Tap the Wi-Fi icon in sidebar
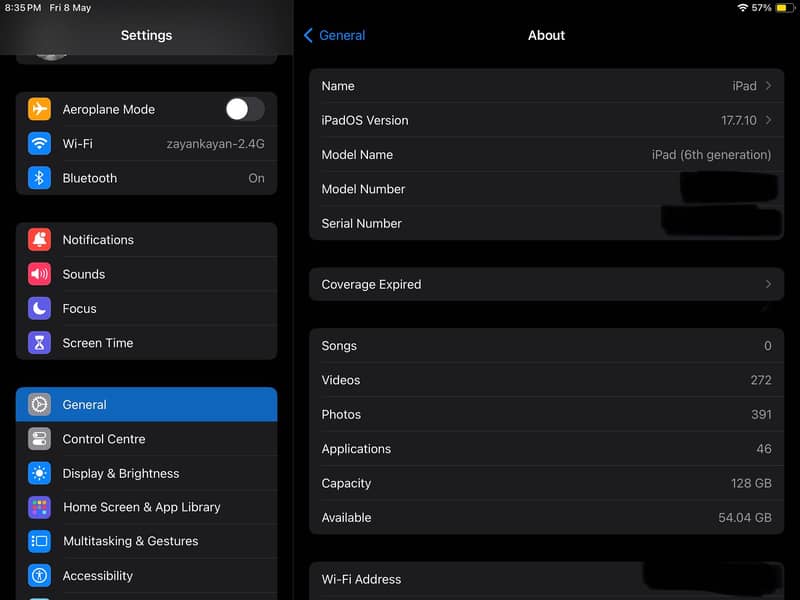This screenshot has width=800, height=600. point(39,143)
